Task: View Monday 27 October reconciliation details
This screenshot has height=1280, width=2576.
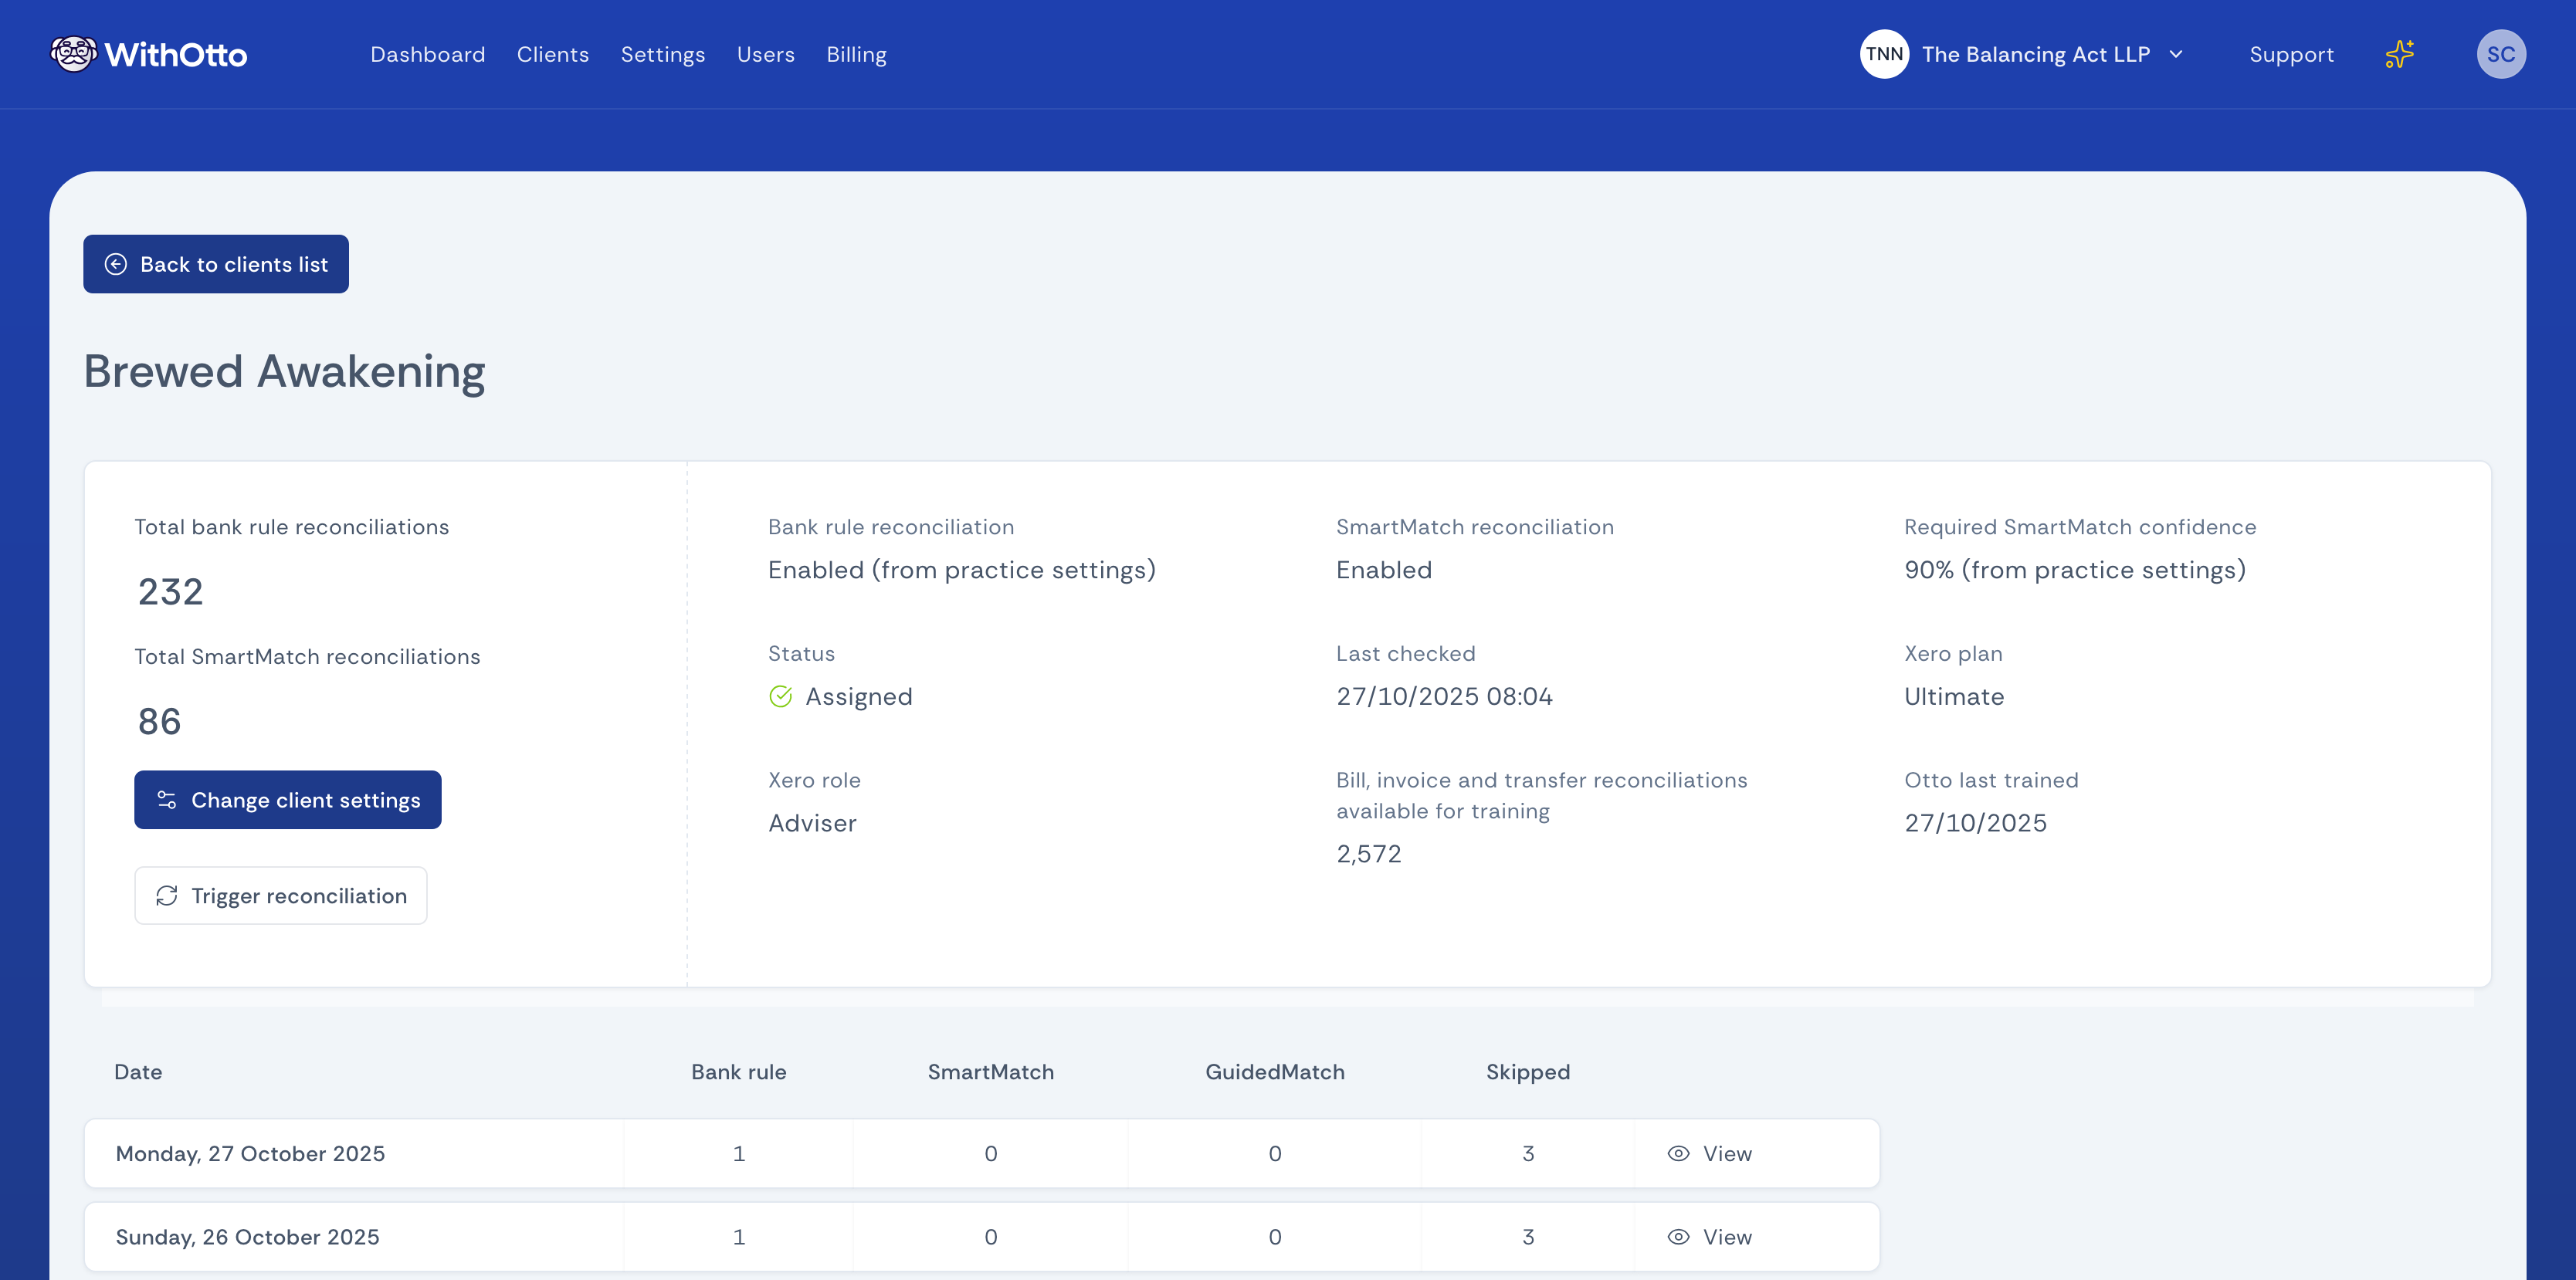Action: coord(1712,1153)
